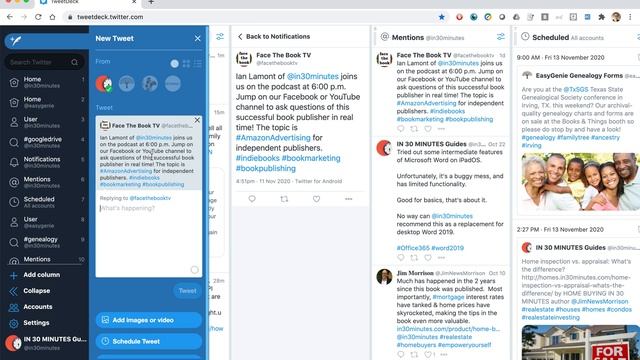Image resolution: width=640 pixels, height=360 pixels.
Task: Toggle the second account avatar in From
Action: click(127, 84)
